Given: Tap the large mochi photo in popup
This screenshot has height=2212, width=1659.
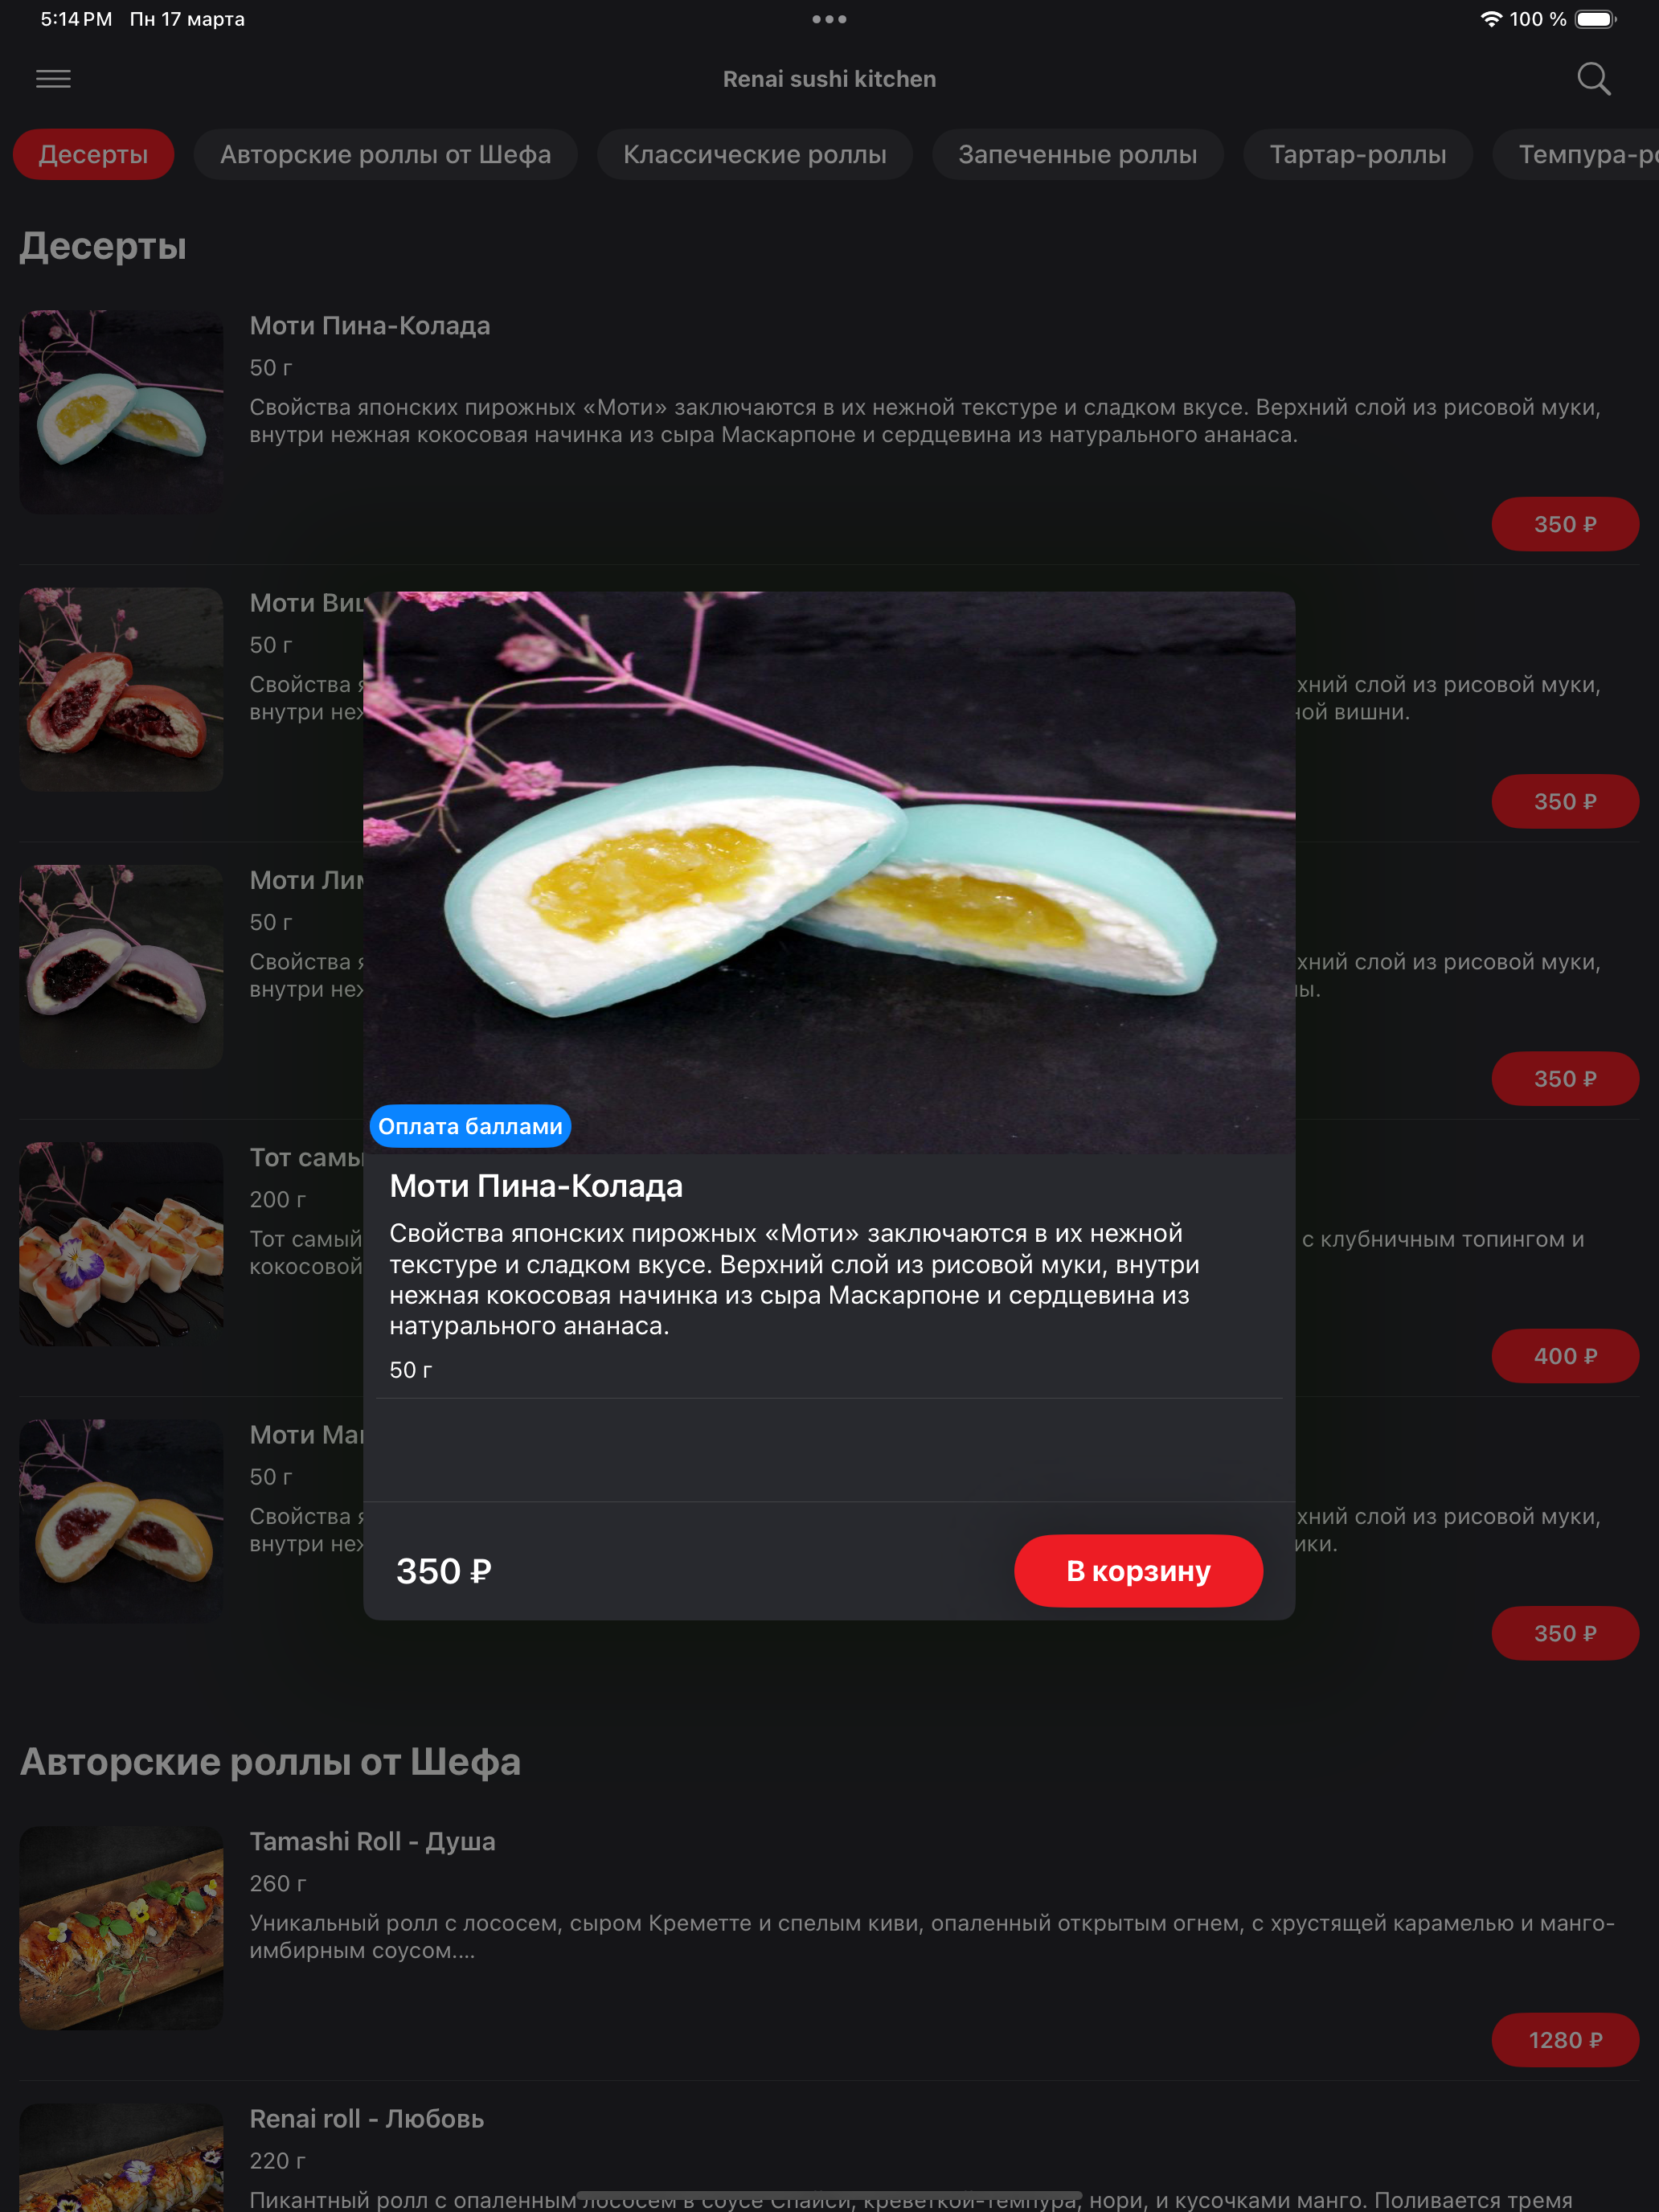Looking at the screenshot, I should [x=829, y=873].
